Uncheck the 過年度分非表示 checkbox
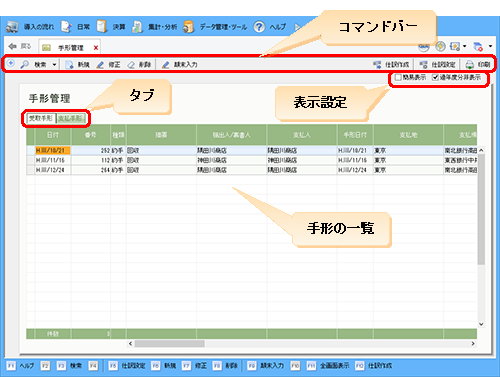 pos(435,77)
